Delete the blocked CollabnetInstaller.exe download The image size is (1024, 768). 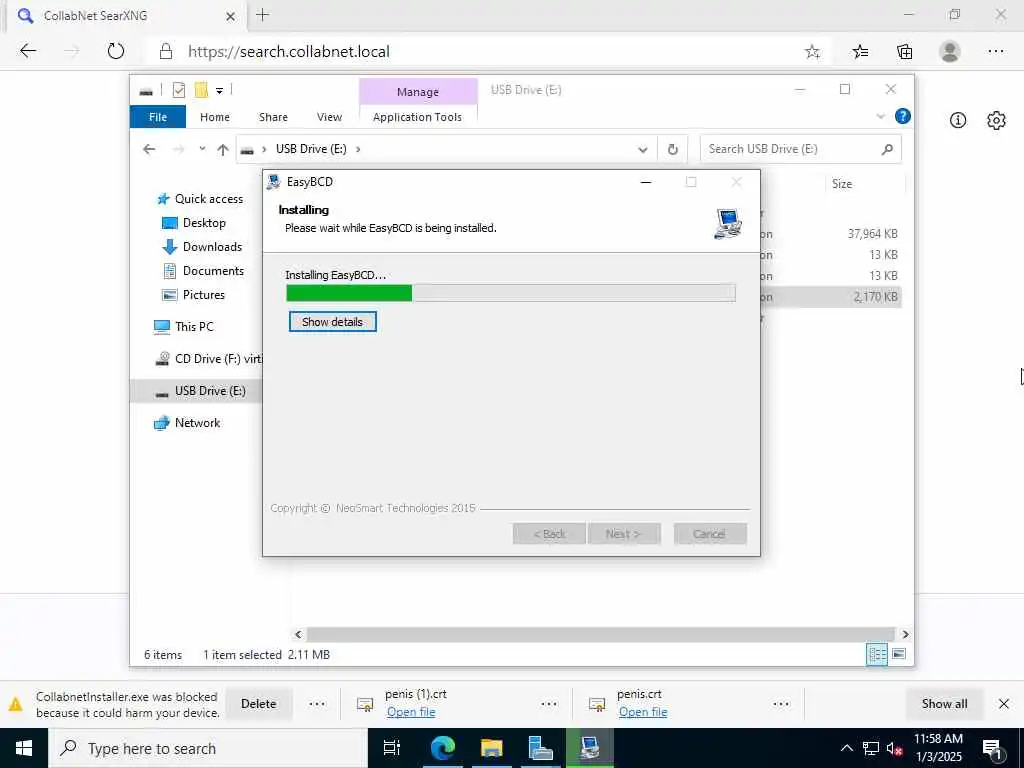[x=259, y=704]
